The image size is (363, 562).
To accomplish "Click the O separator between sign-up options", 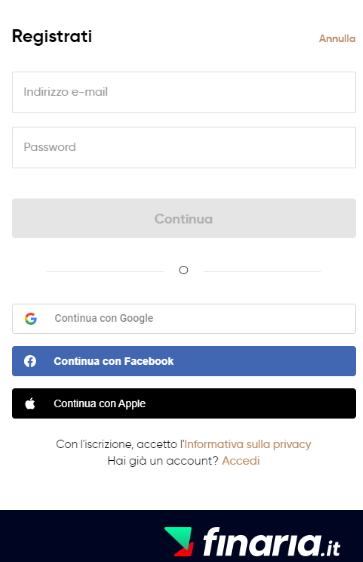I will [183, 270].
